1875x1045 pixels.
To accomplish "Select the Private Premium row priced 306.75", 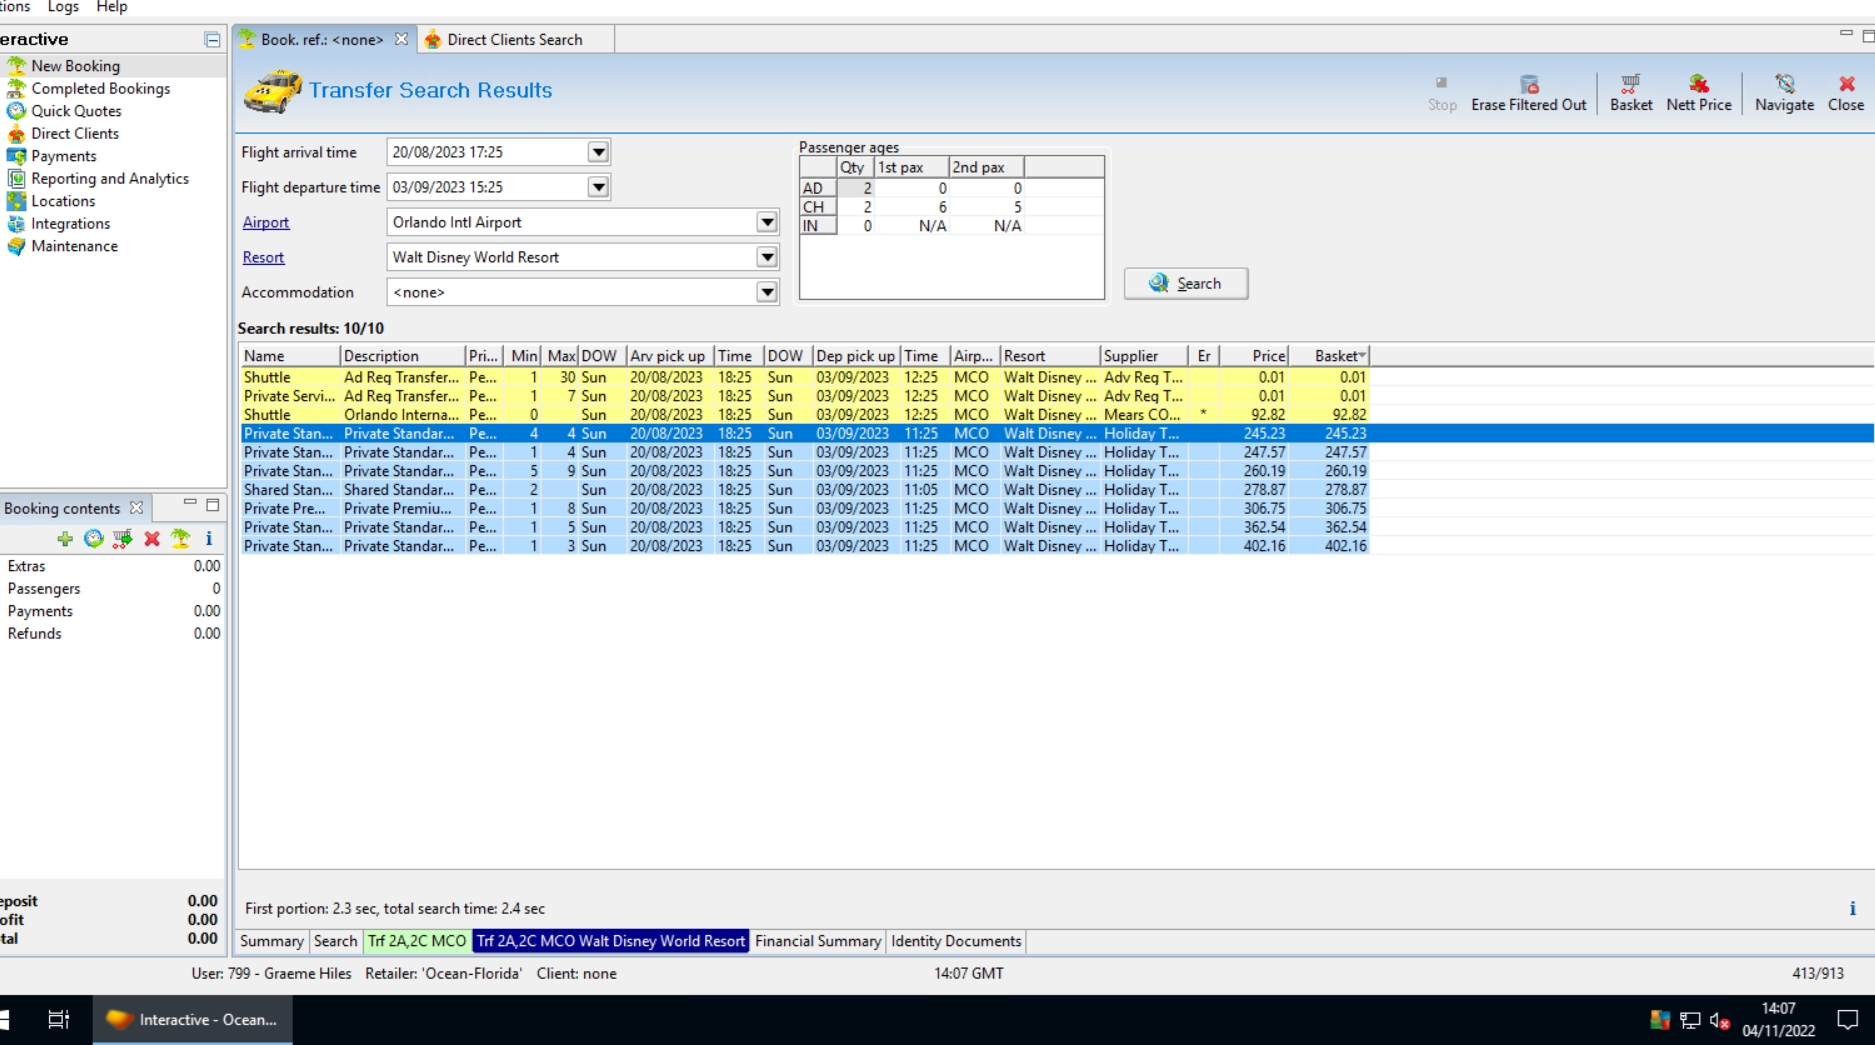I will [804, 508].
